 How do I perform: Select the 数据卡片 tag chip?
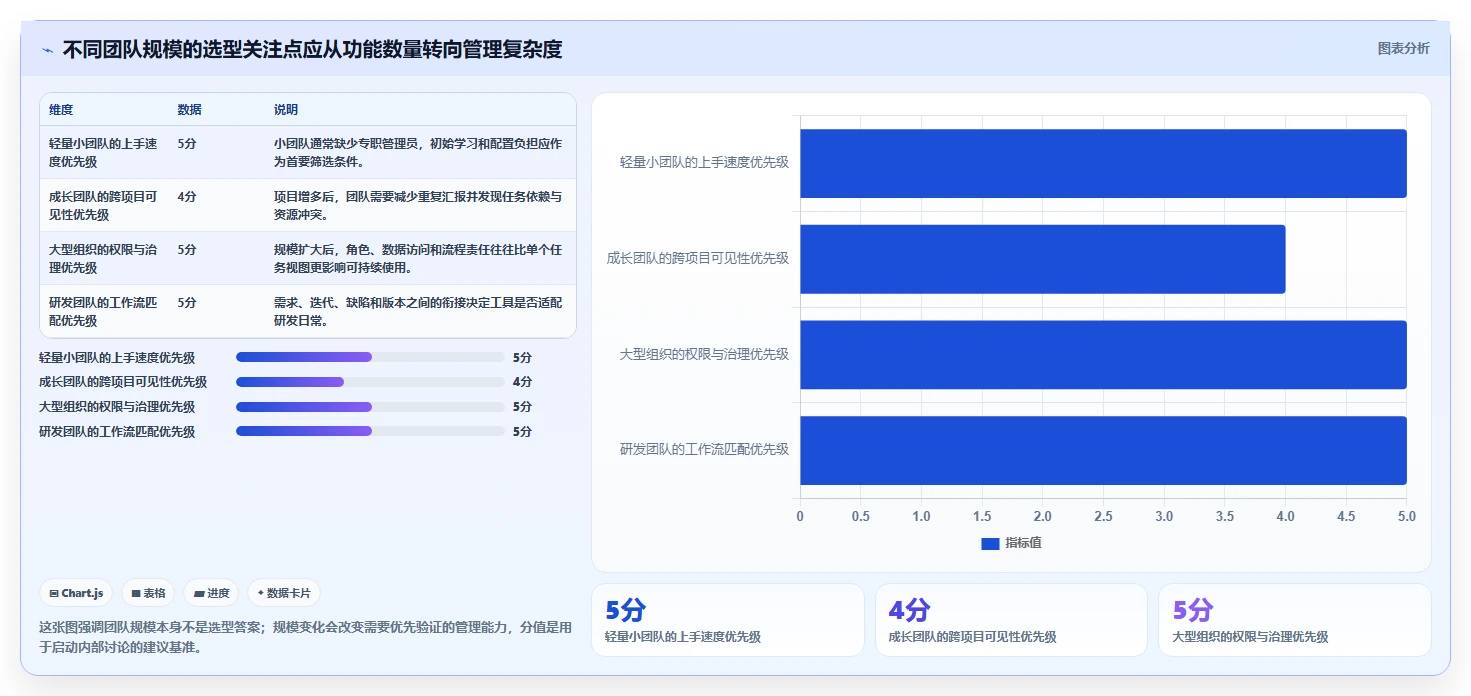284,593
